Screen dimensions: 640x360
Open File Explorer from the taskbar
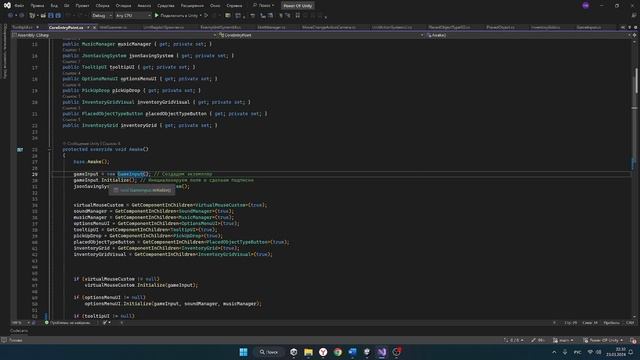pyautogui.click(x=308, y=352)
